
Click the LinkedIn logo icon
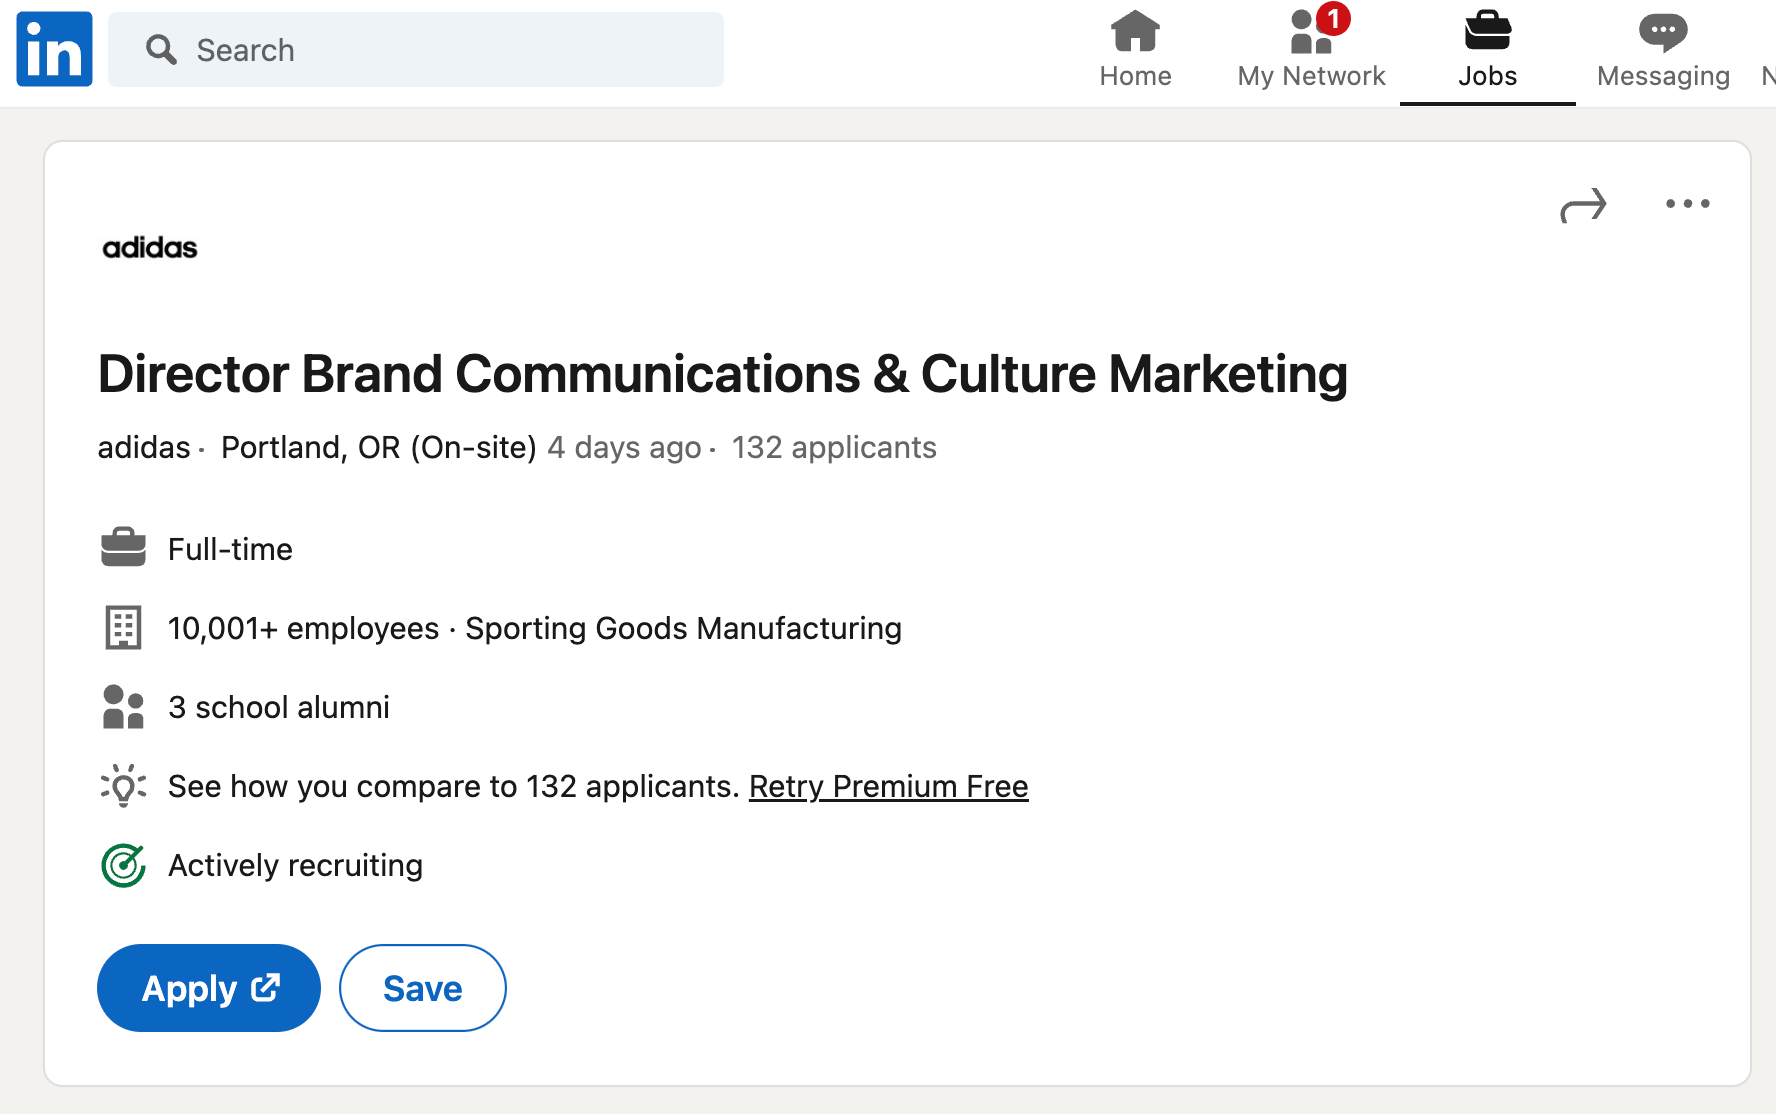(54, 49)
